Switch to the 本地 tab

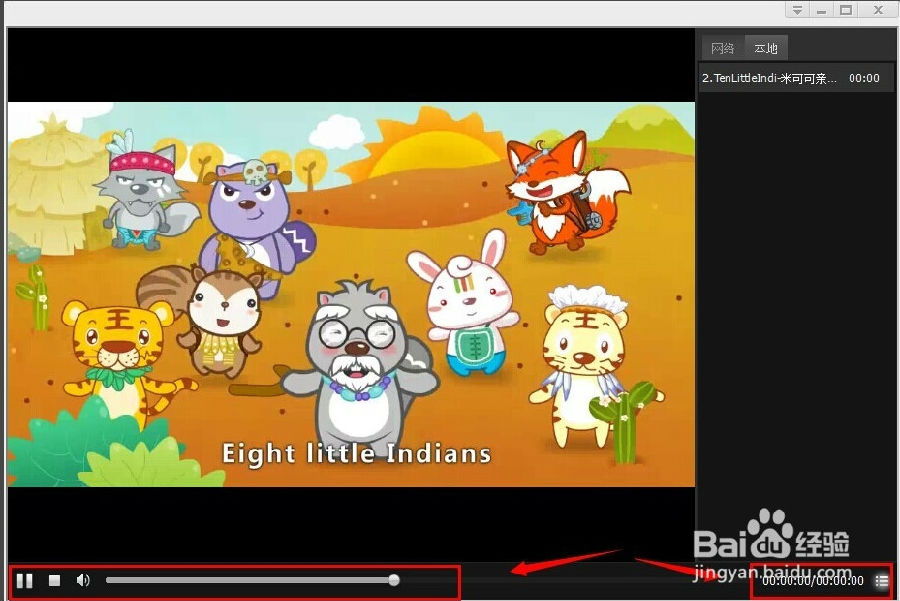[x=766, y=48]
